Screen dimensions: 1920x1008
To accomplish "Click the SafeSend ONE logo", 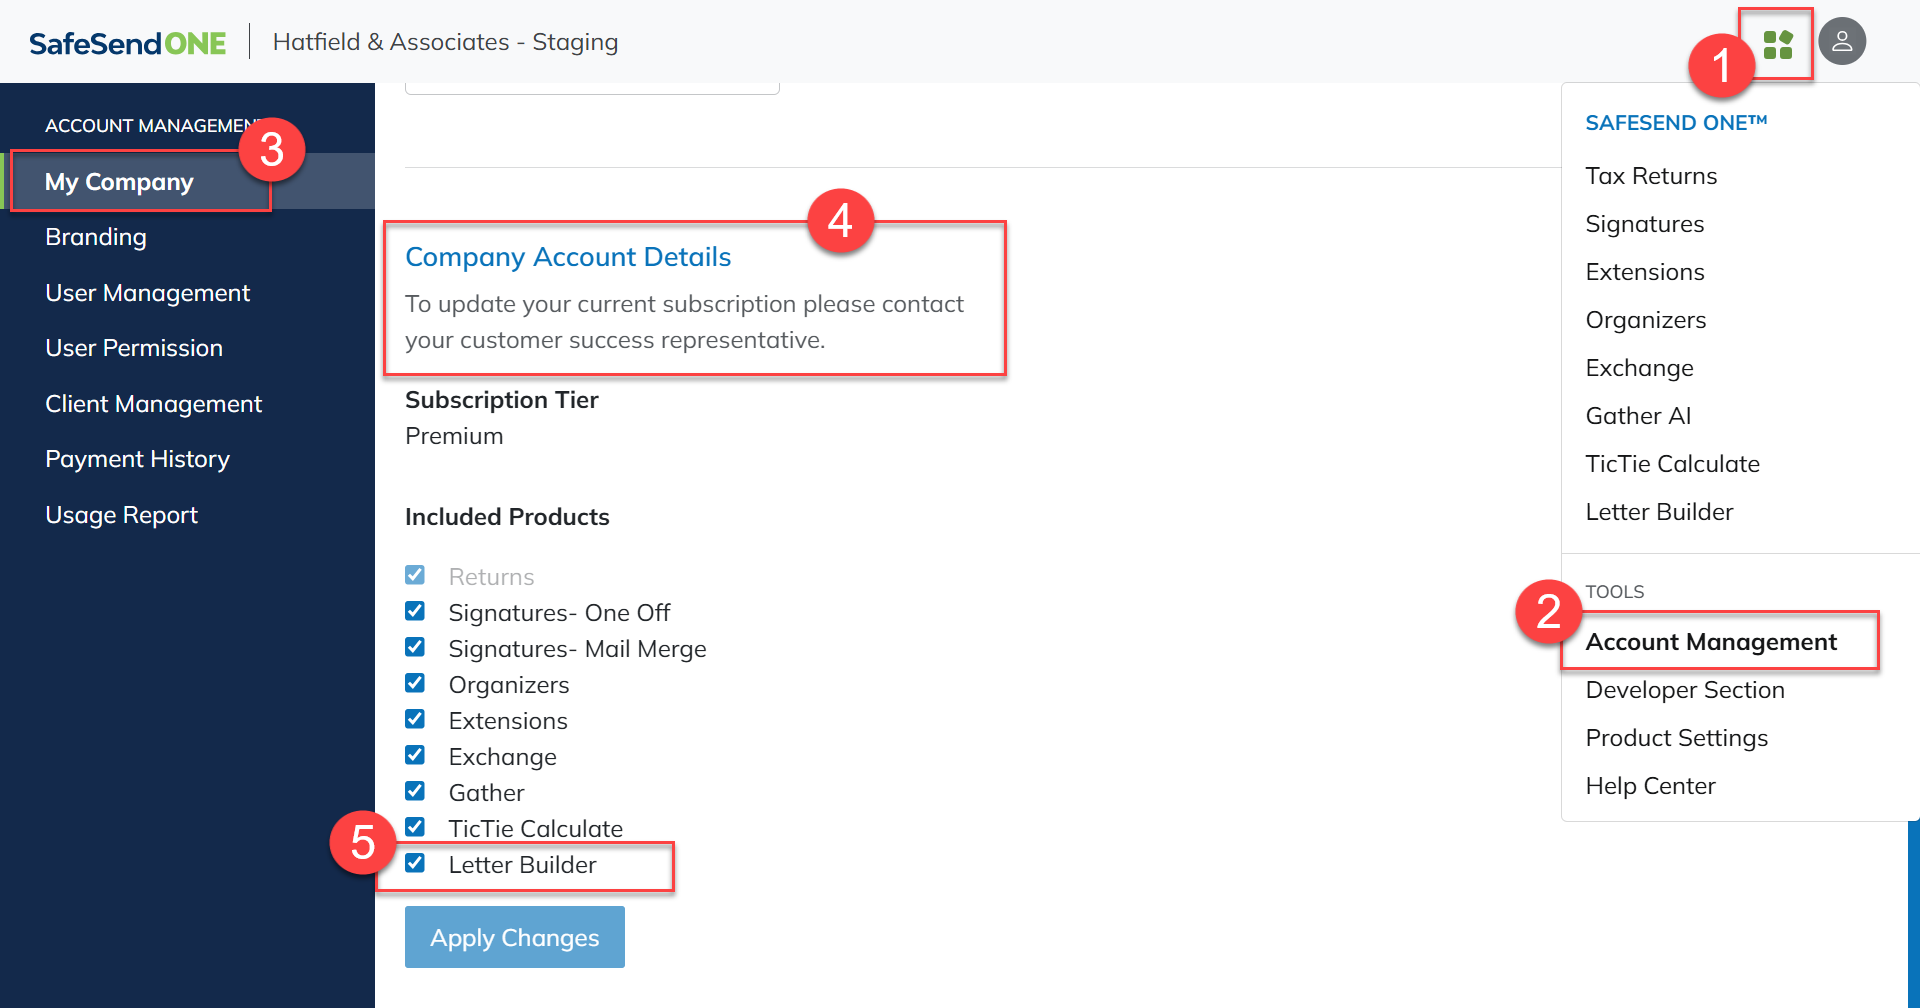I will coord(128,43).
